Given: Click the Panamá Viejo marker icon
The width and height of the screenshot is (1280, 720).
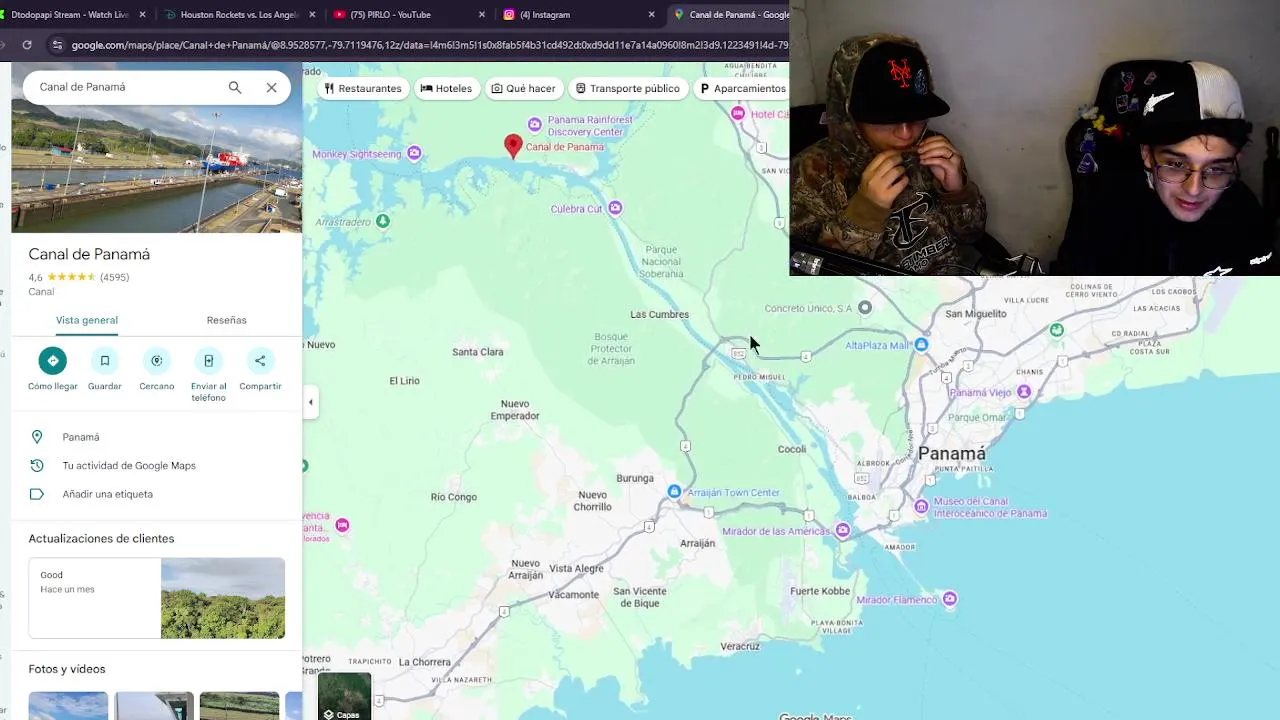Looking at the screenshot, I should [x=1023, y=392].
